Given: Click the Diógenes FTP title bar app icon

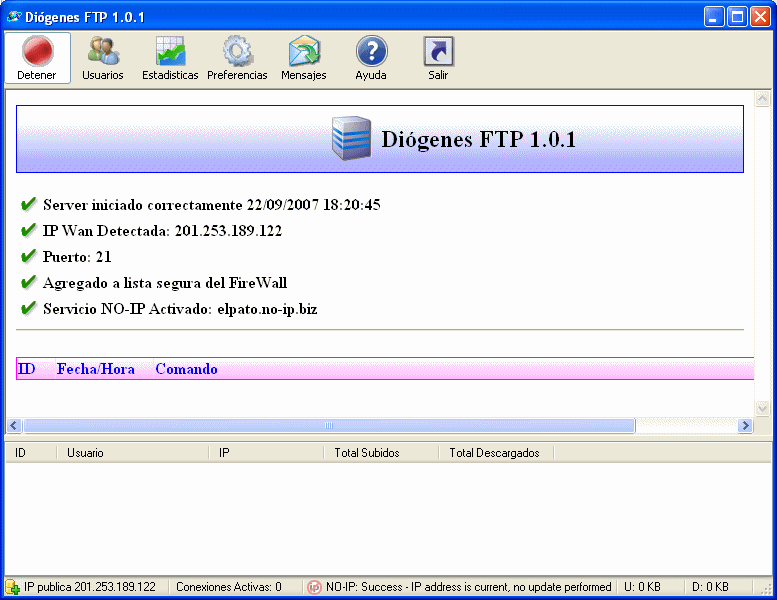Looking at the screenshot, I should [x=14, y=16].
